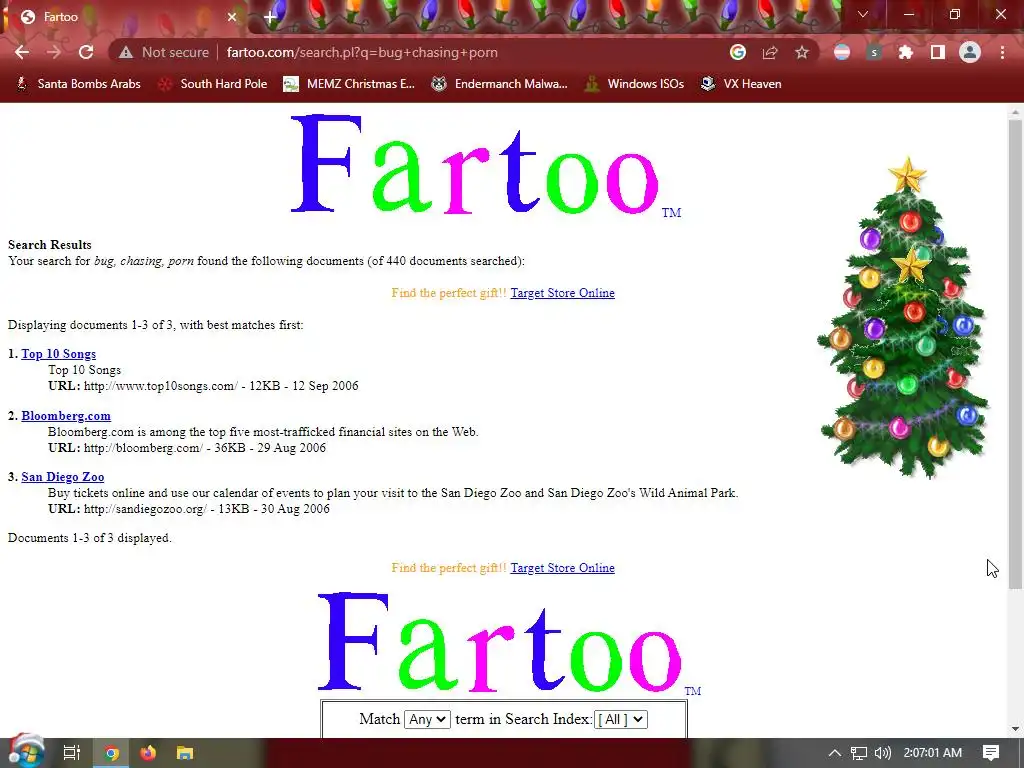Expand the Match Any dropdown
This screenshot has width=1024, height=768.
click(427, 720)
